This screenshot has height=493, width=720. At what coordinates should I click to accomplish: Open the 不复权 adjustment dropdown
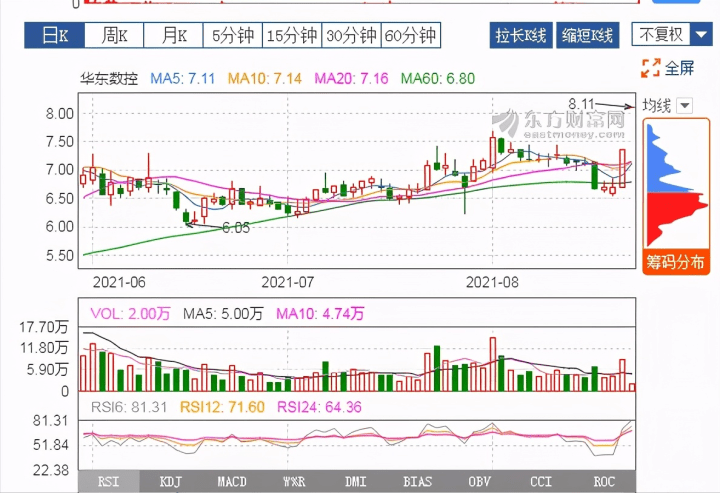click(x=669, y=35)
